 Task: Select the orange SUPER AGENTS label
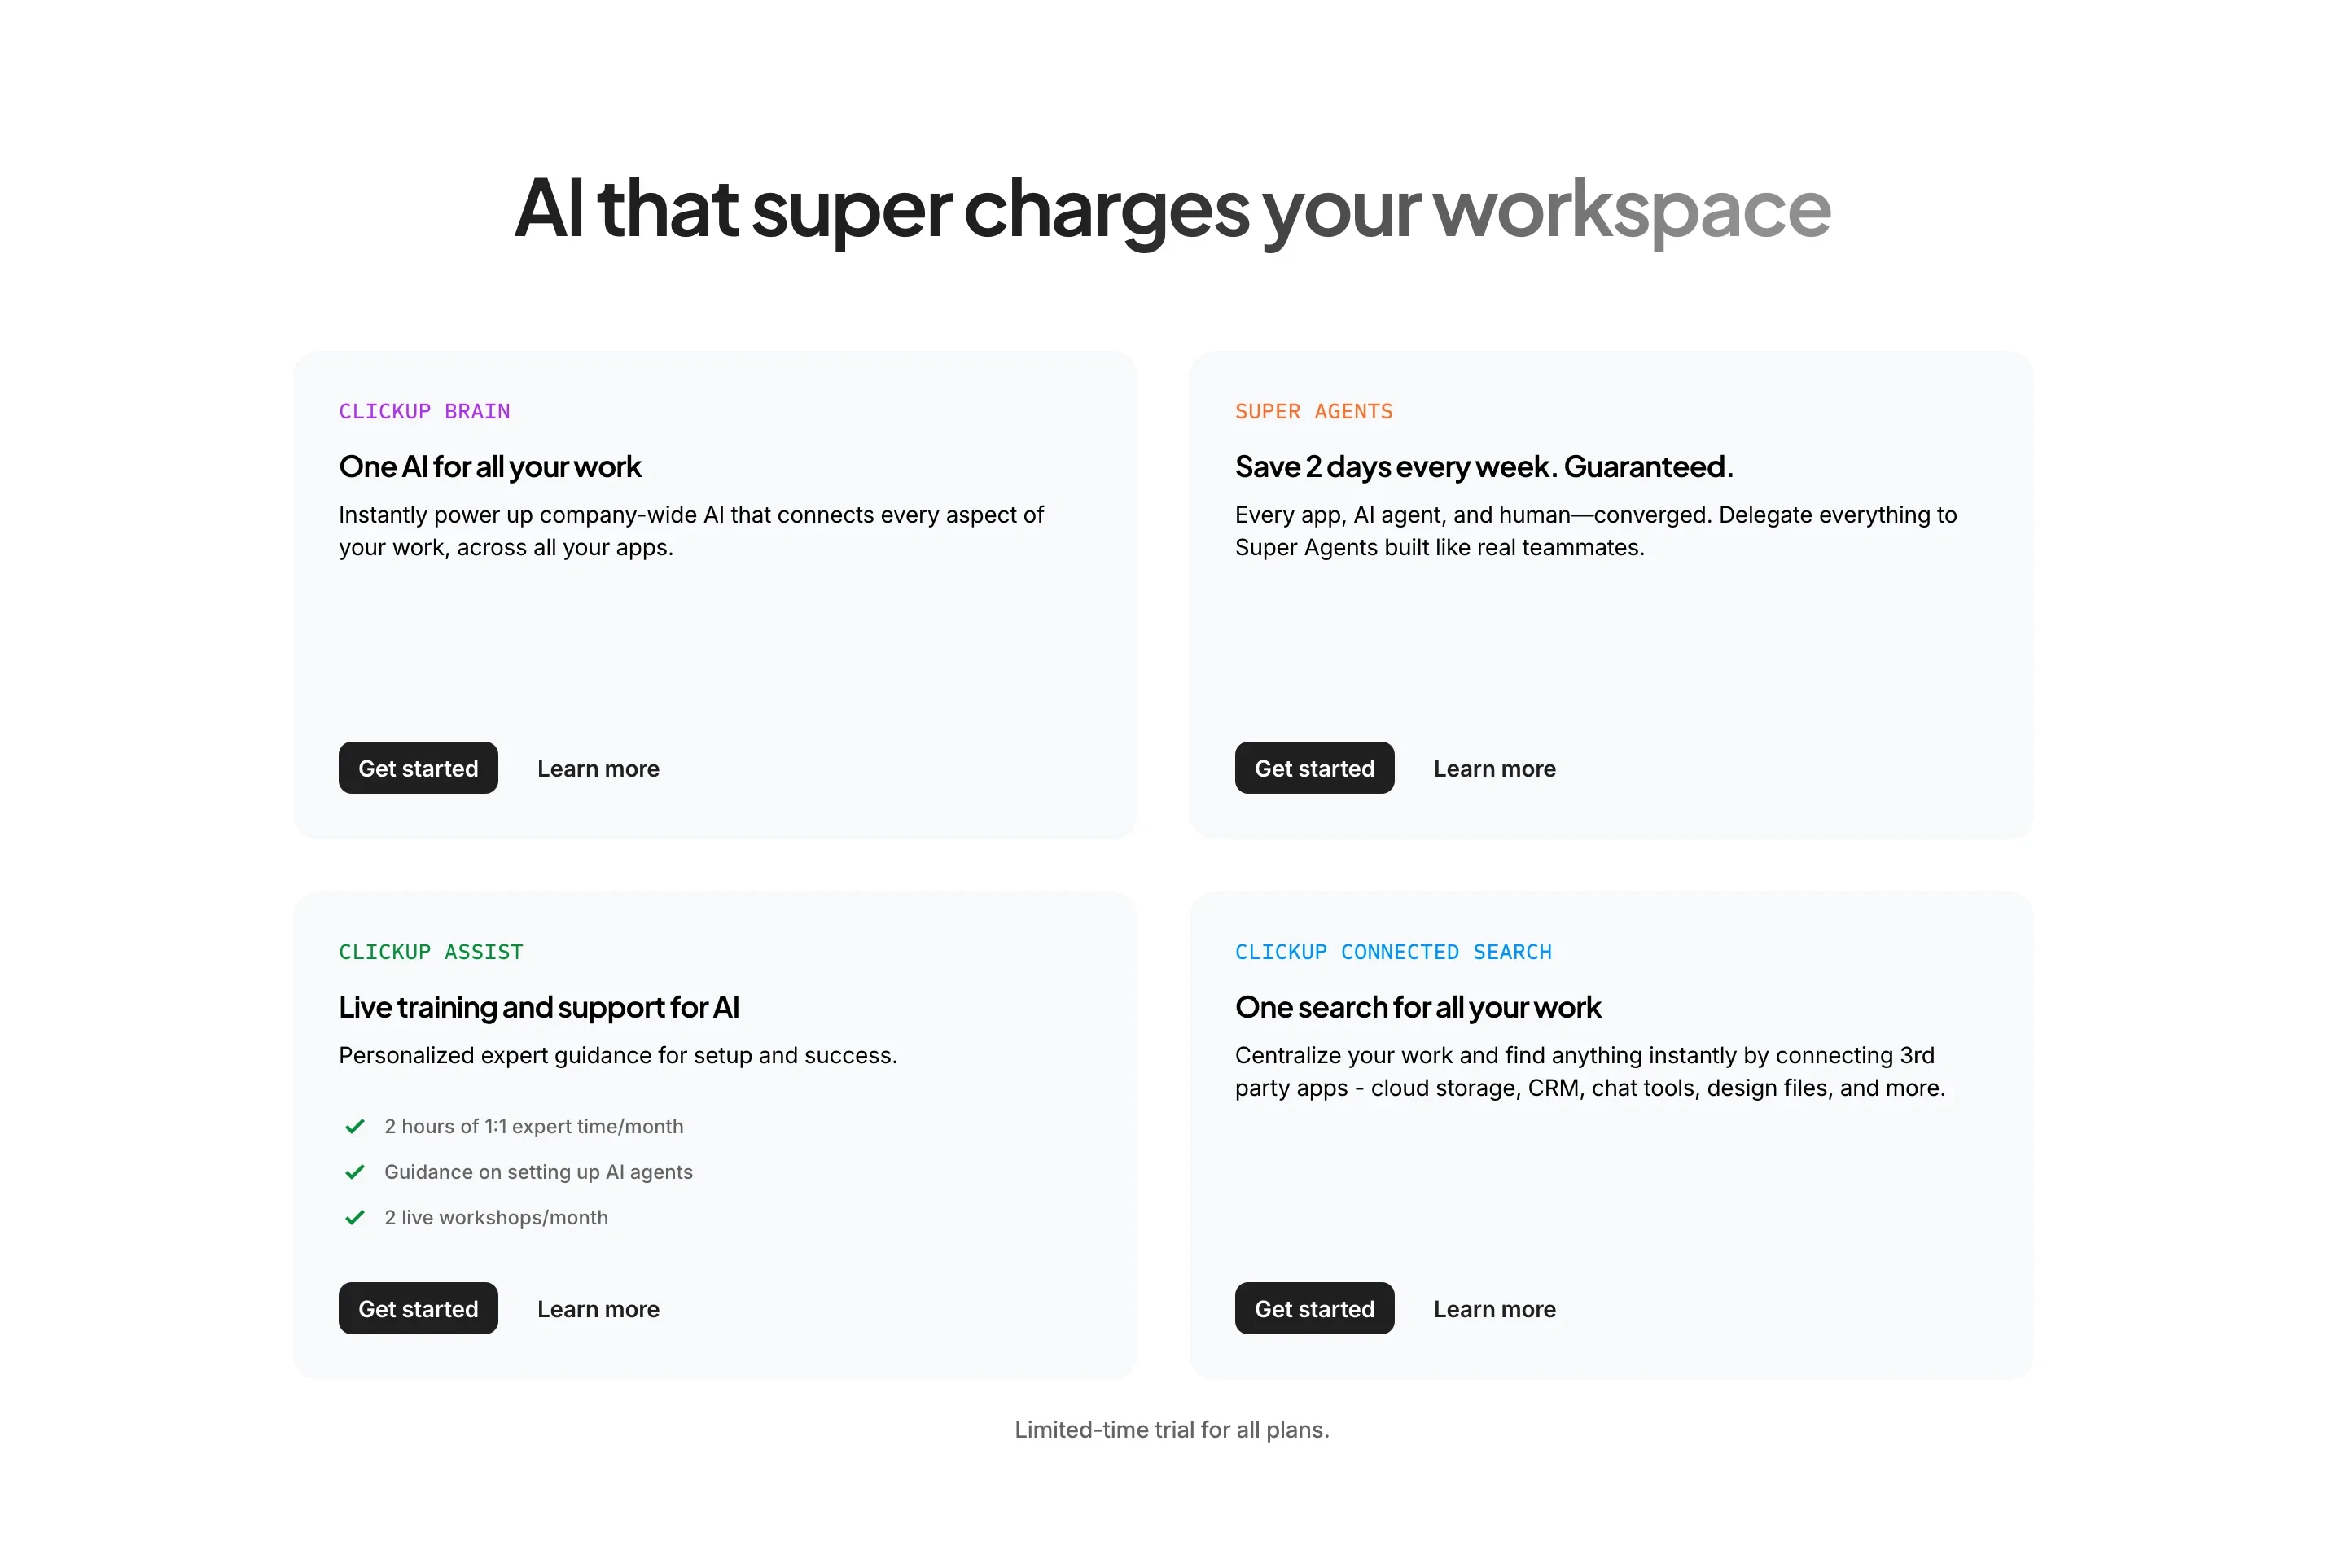point(1313,411)
